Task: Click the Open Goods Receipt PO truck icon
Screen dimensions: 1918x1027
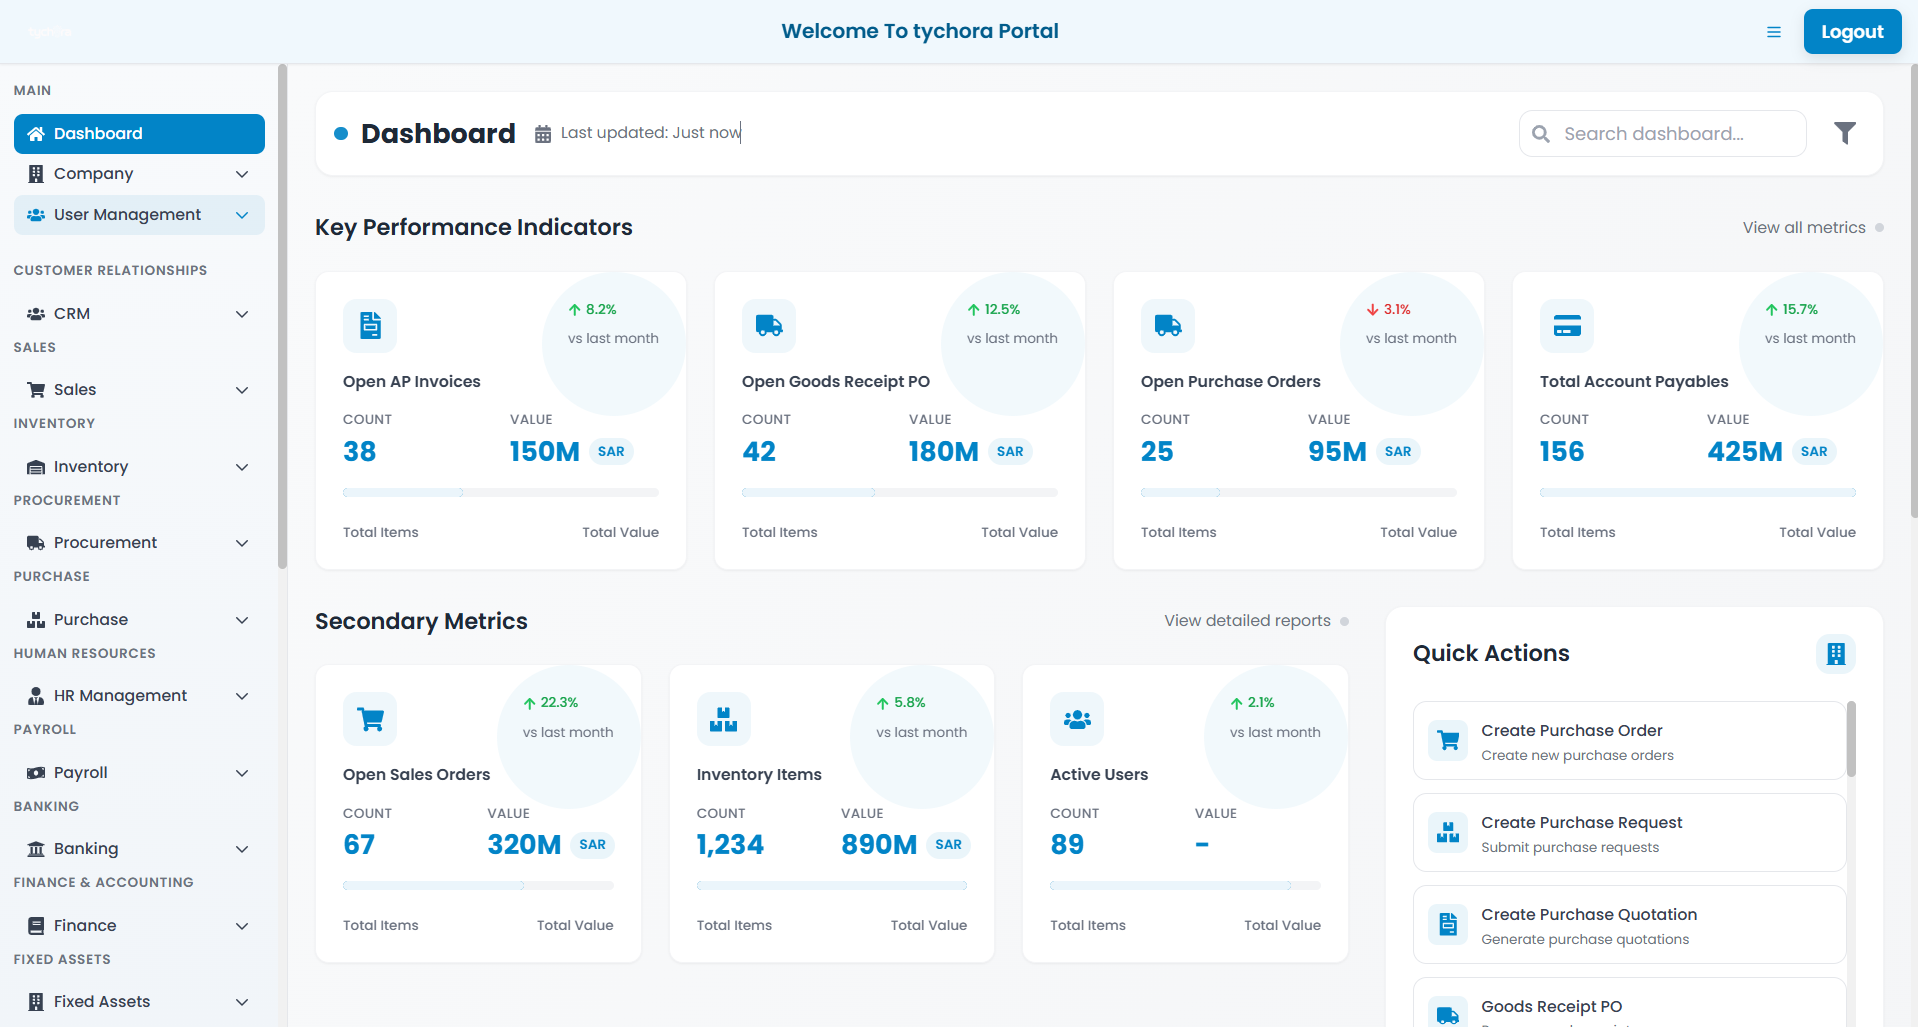Action: coord(769,325)
